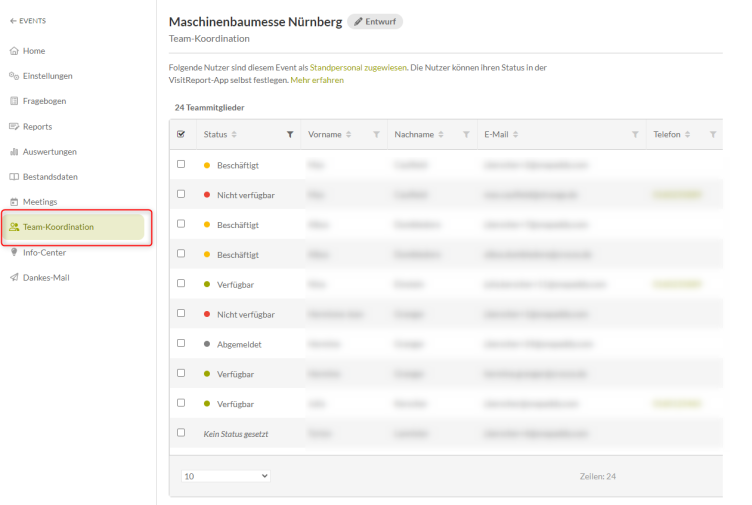Open the Mehr erfahren link
The image size is (752, 505).
pos(317,80)
